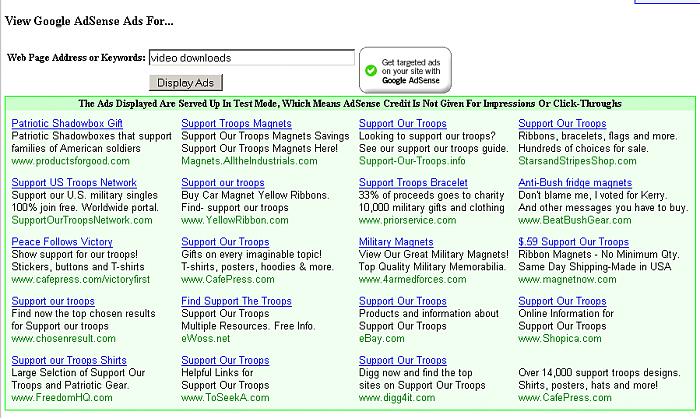Click 'Over 14,000 support troops designs' text

coord(599,373)
